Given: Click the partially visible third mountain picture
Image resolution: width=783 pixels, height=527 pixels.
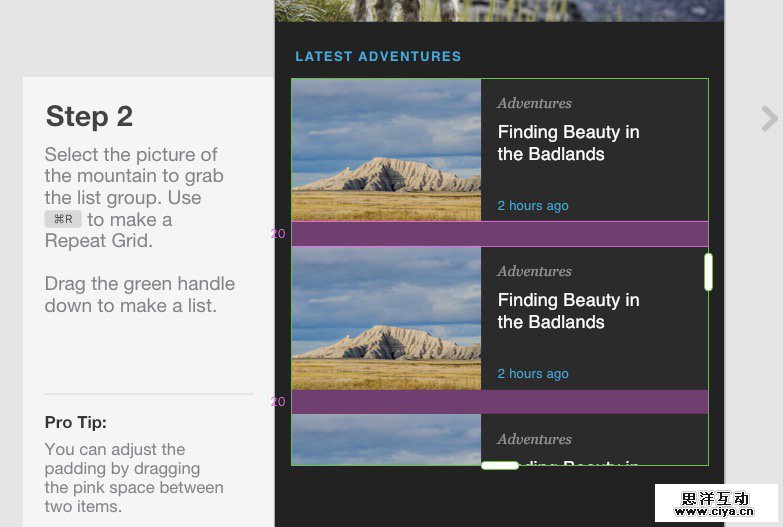Looking at the screenshot, I should point(386,440).
